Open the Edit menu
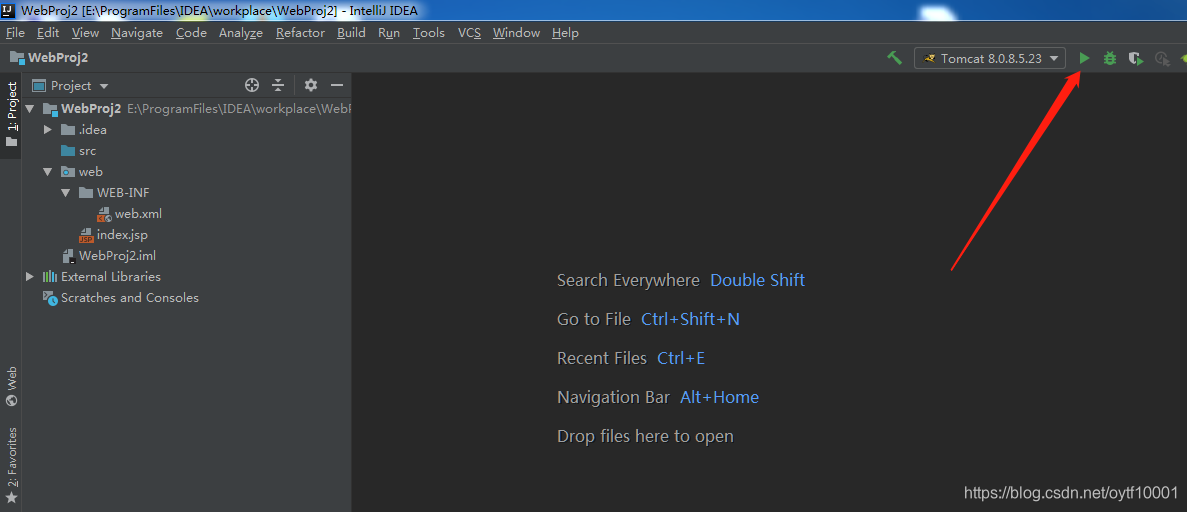 pyautogui.click(x=48, y=33)
